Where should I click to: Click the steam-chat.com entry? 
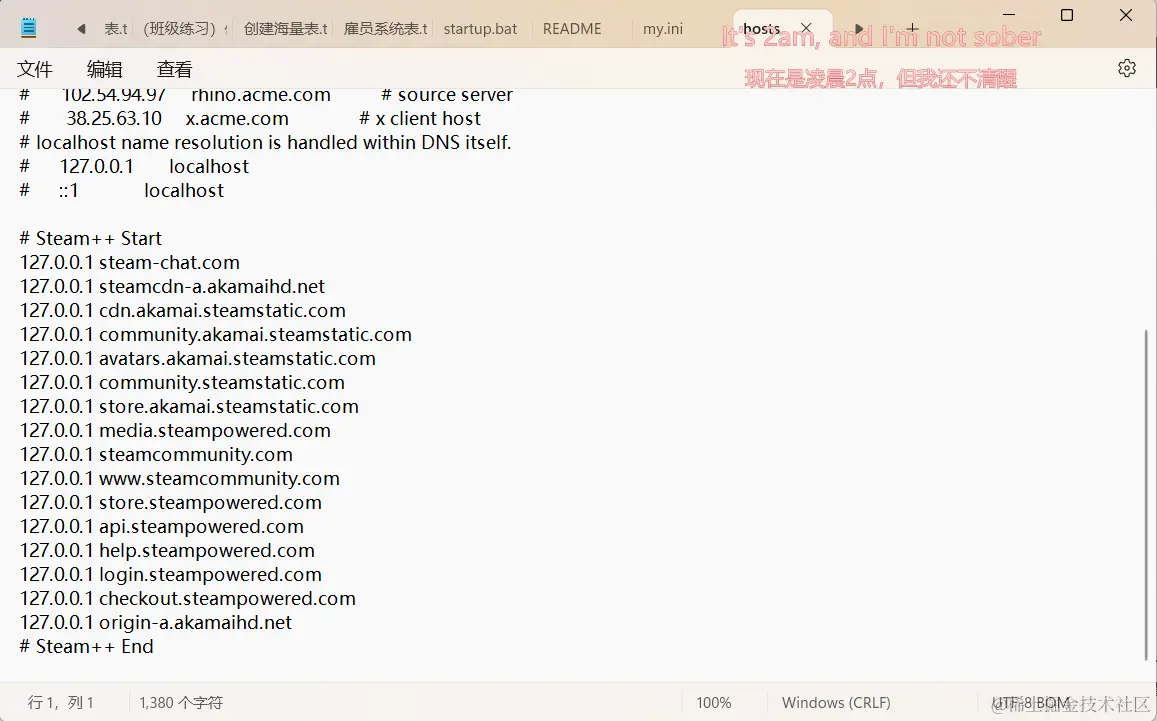point(130,263)
